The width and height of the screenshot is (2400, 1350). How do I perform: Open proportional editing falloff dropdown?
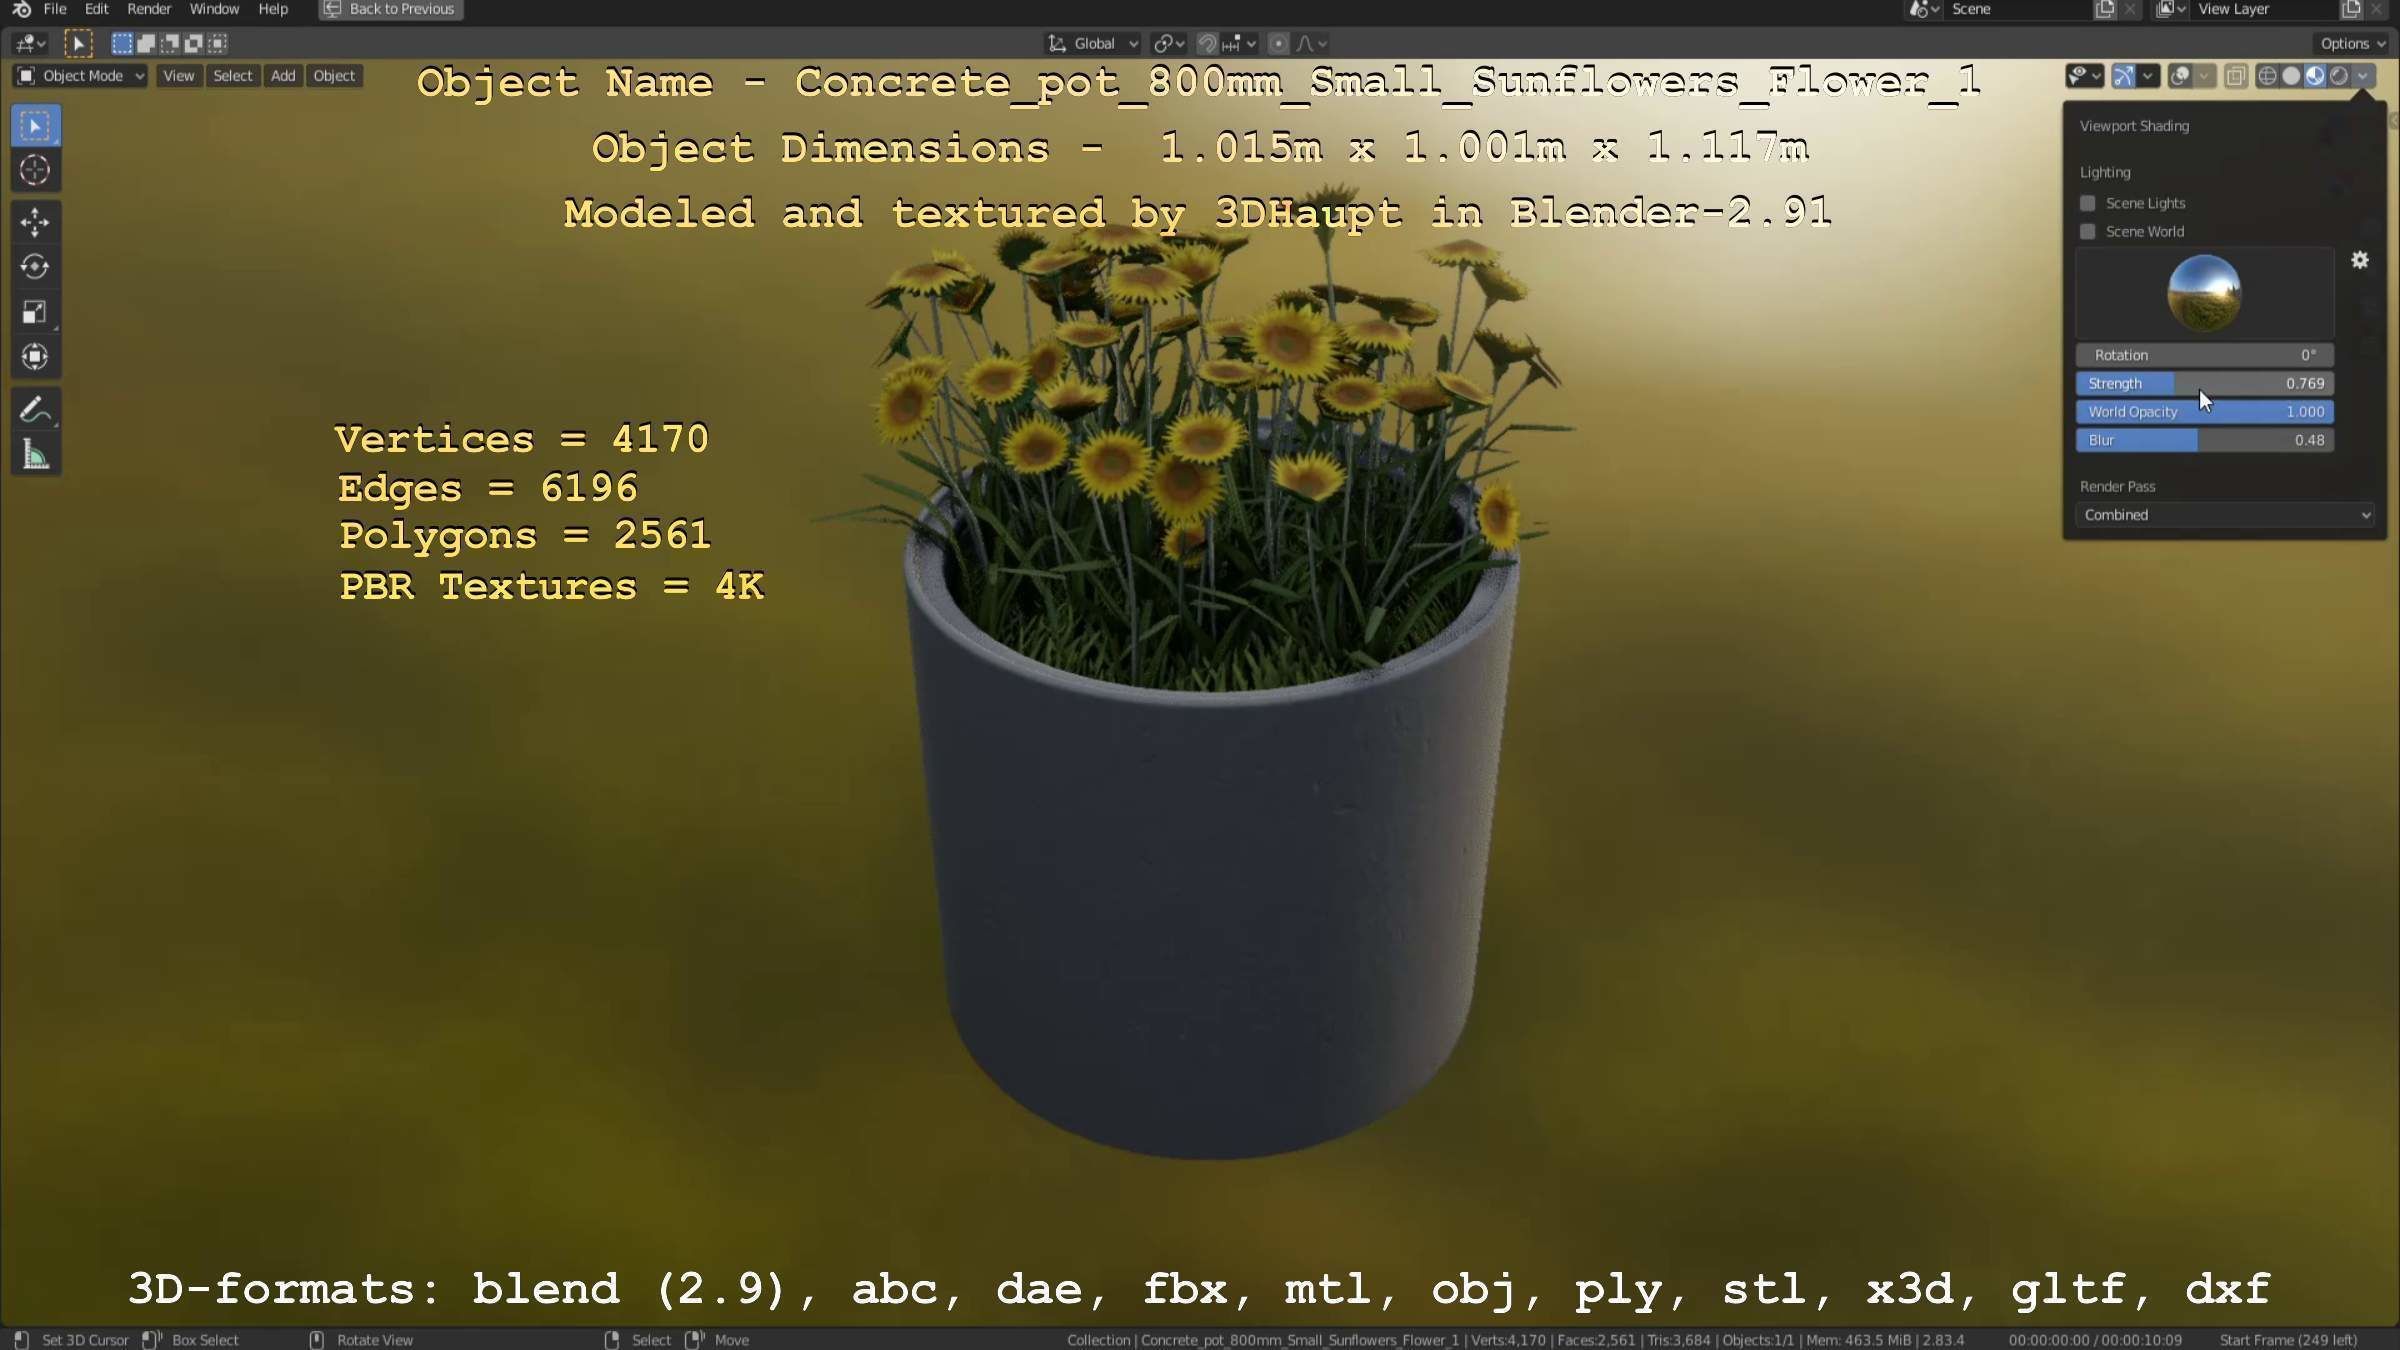(1311, 43)
